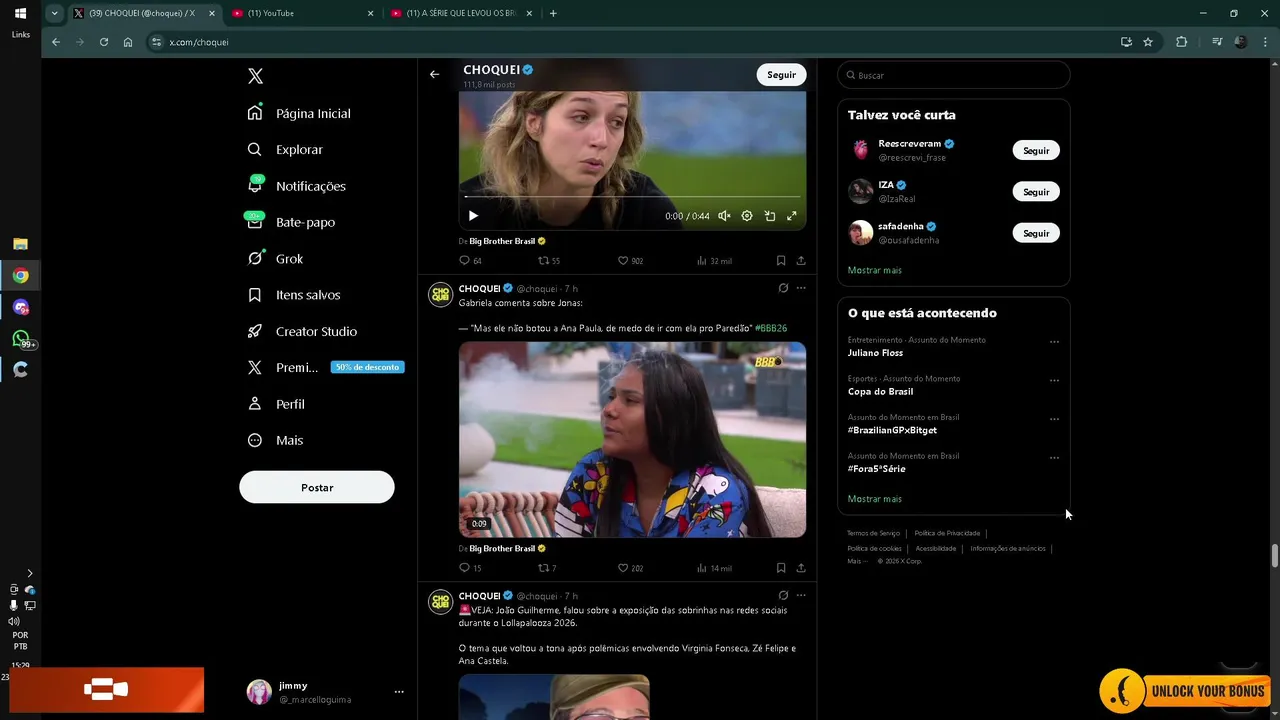
Task: Seek on the video progress bar
Action: [632, 197]
